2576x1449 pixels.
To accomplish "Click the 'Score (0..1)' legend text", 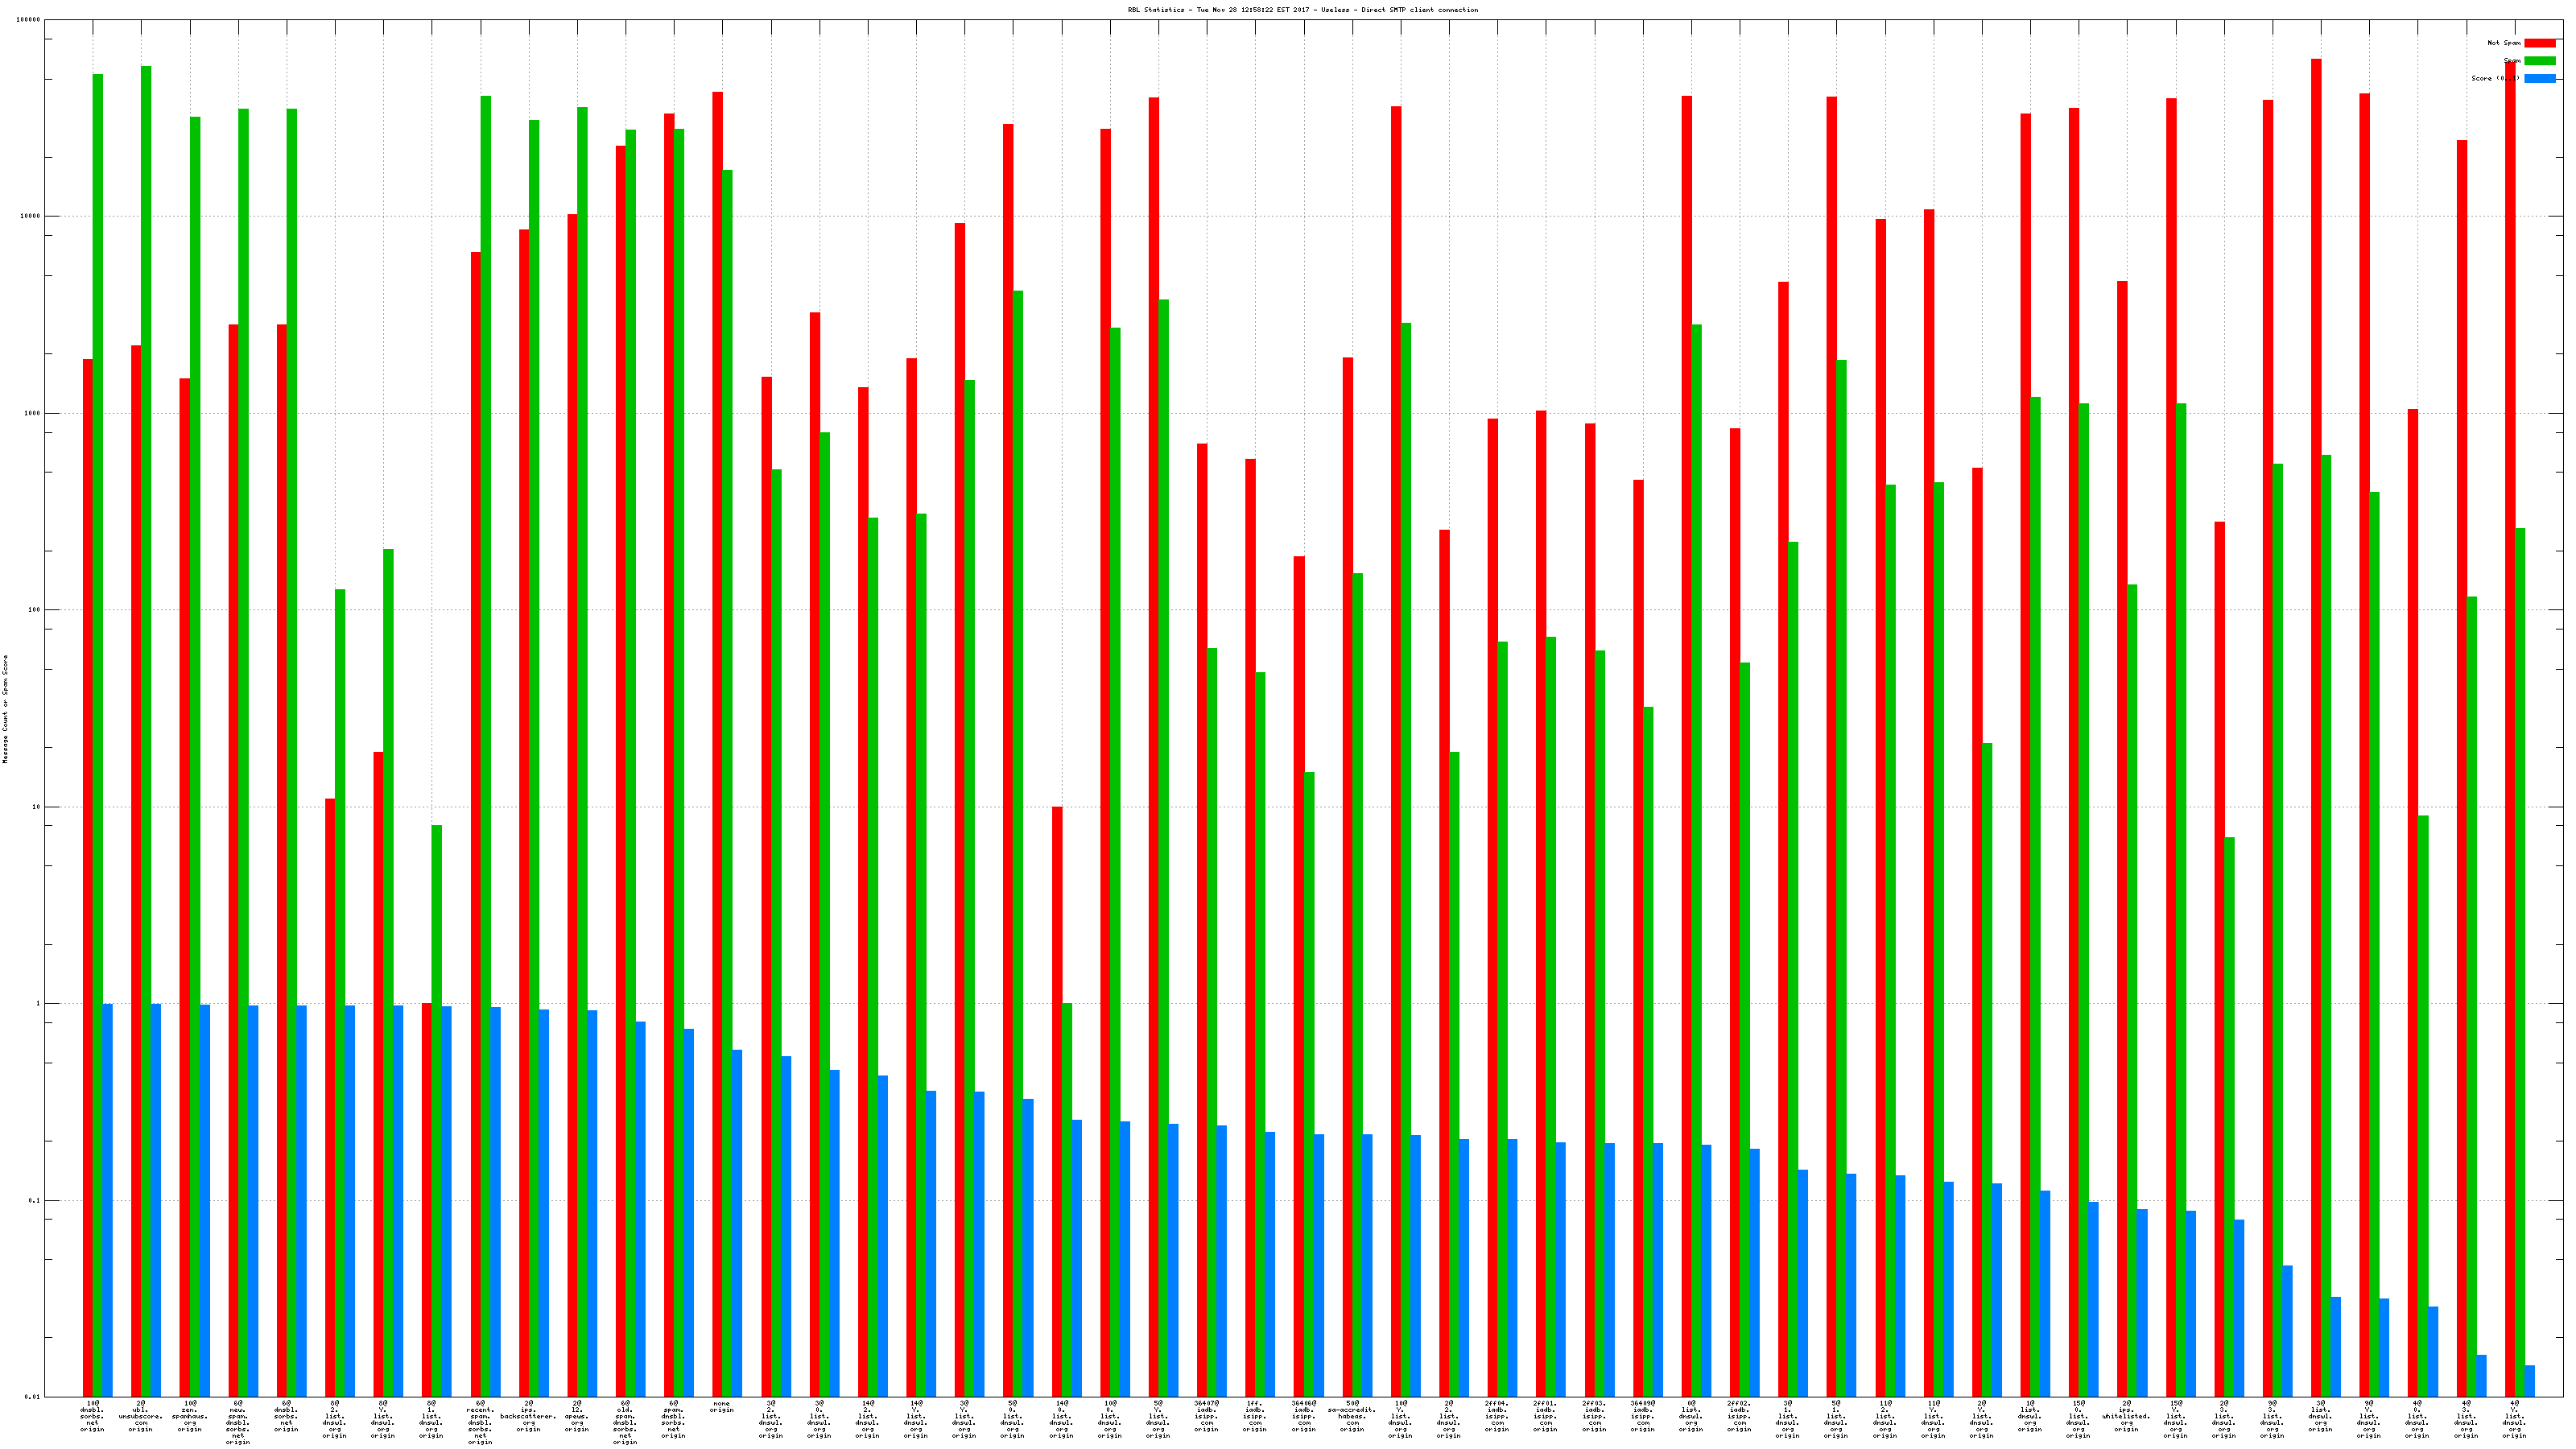I will pyautogui.click(x=2495, y=78).
